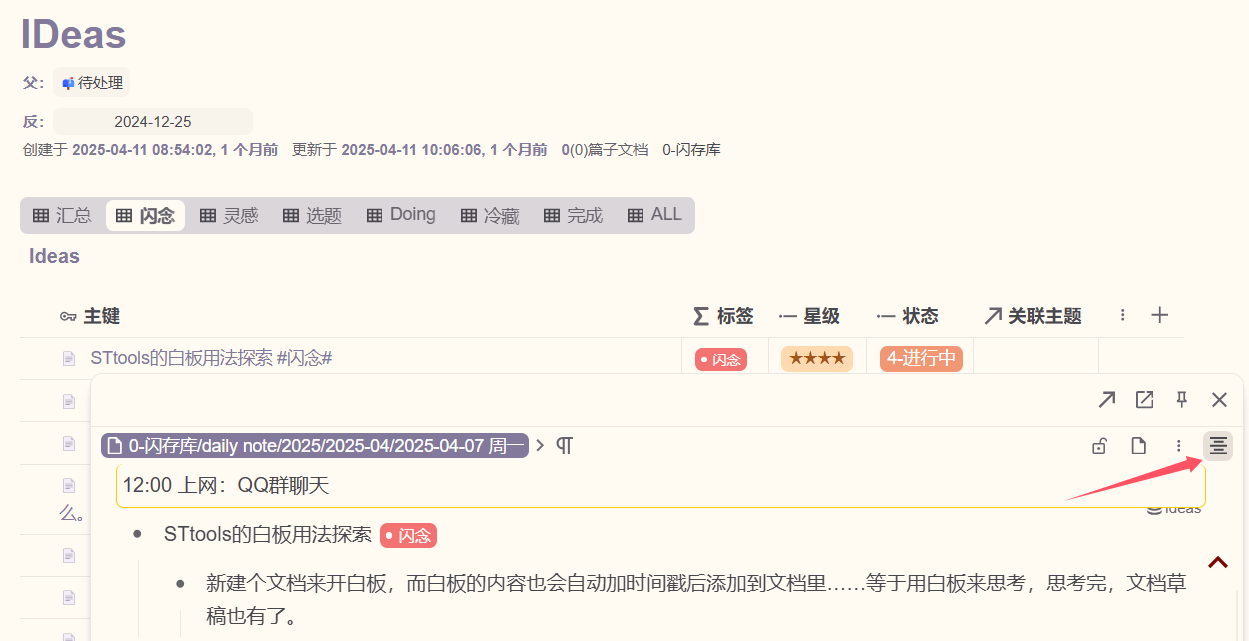
Task: Select the 闪念 view tab
Action: point(145,215)
